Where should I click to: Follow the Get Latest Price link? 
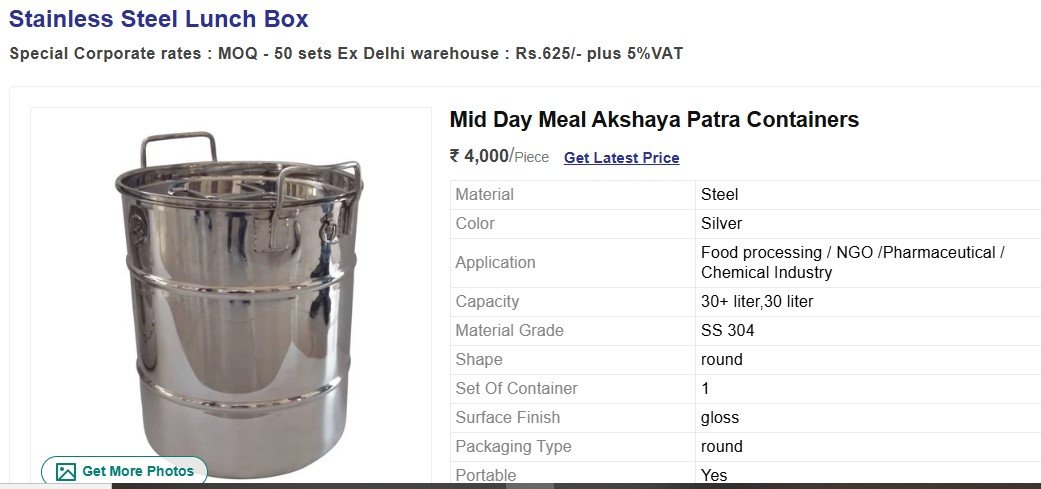[621, 158]
